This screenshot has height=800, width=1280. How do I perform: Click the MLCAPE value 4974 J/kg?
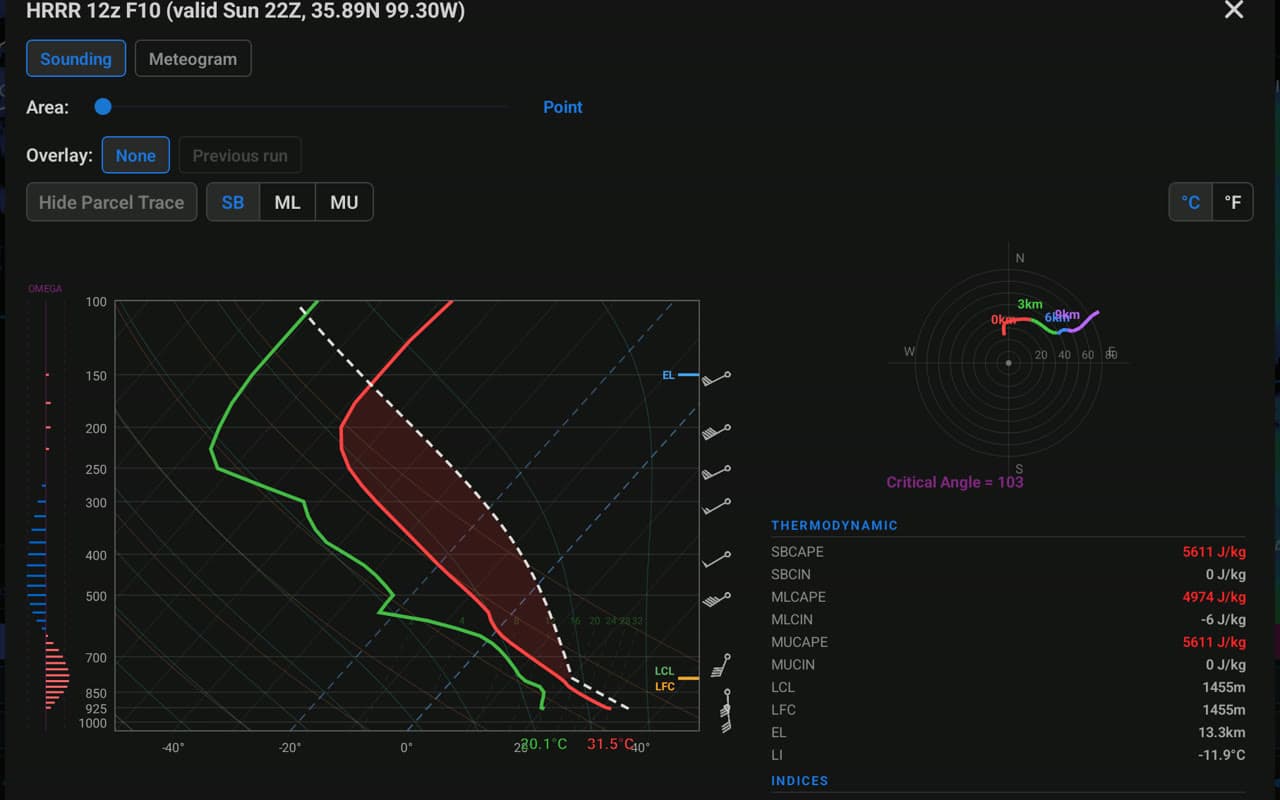[x=1214, y=597]
